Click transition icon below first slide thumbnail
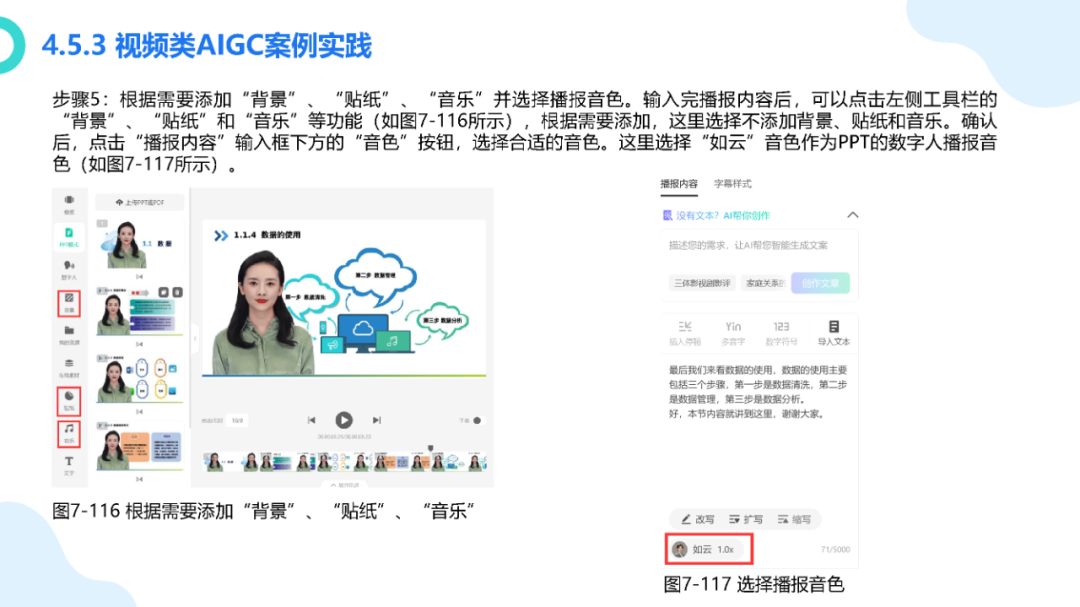This screenshot has height=607, width=1080. pos(140,276)
